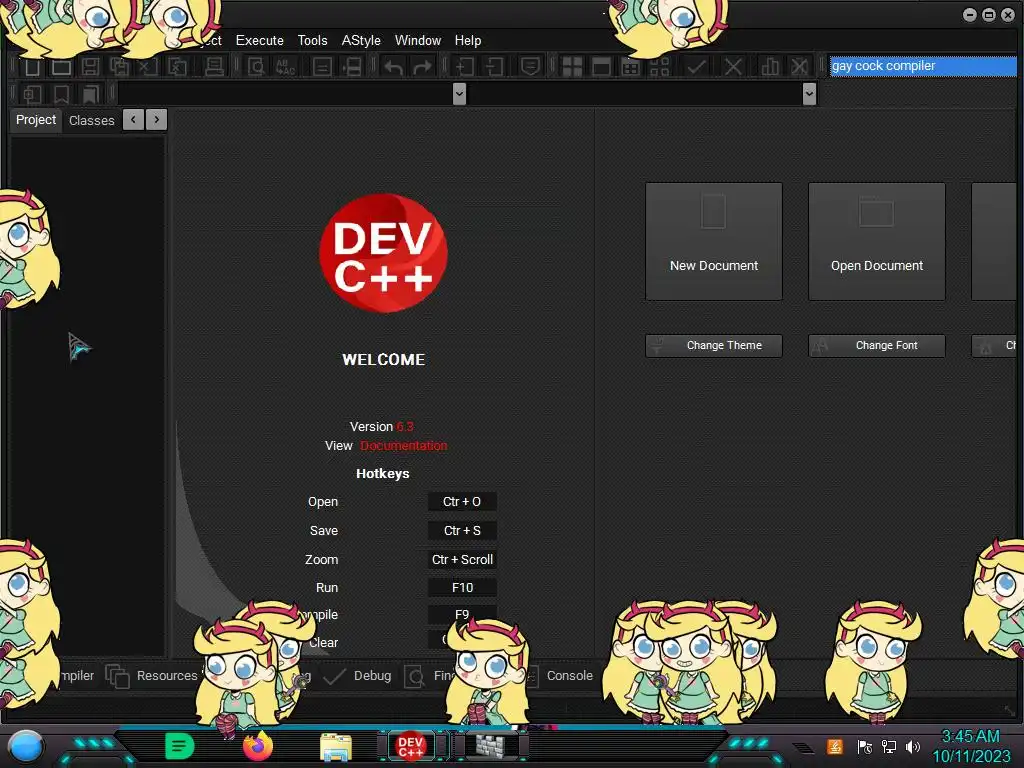Click the Close All toolbar icon
This screenshot has width=1024, height=768.
pyautogui.click(x=177, y=67)
